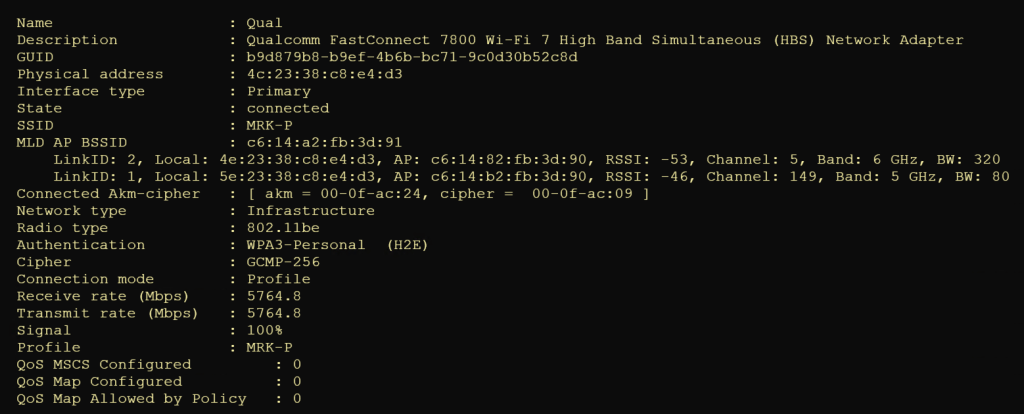
Task: Click the Network type value Infrastructure
Action: coord(311,211)
